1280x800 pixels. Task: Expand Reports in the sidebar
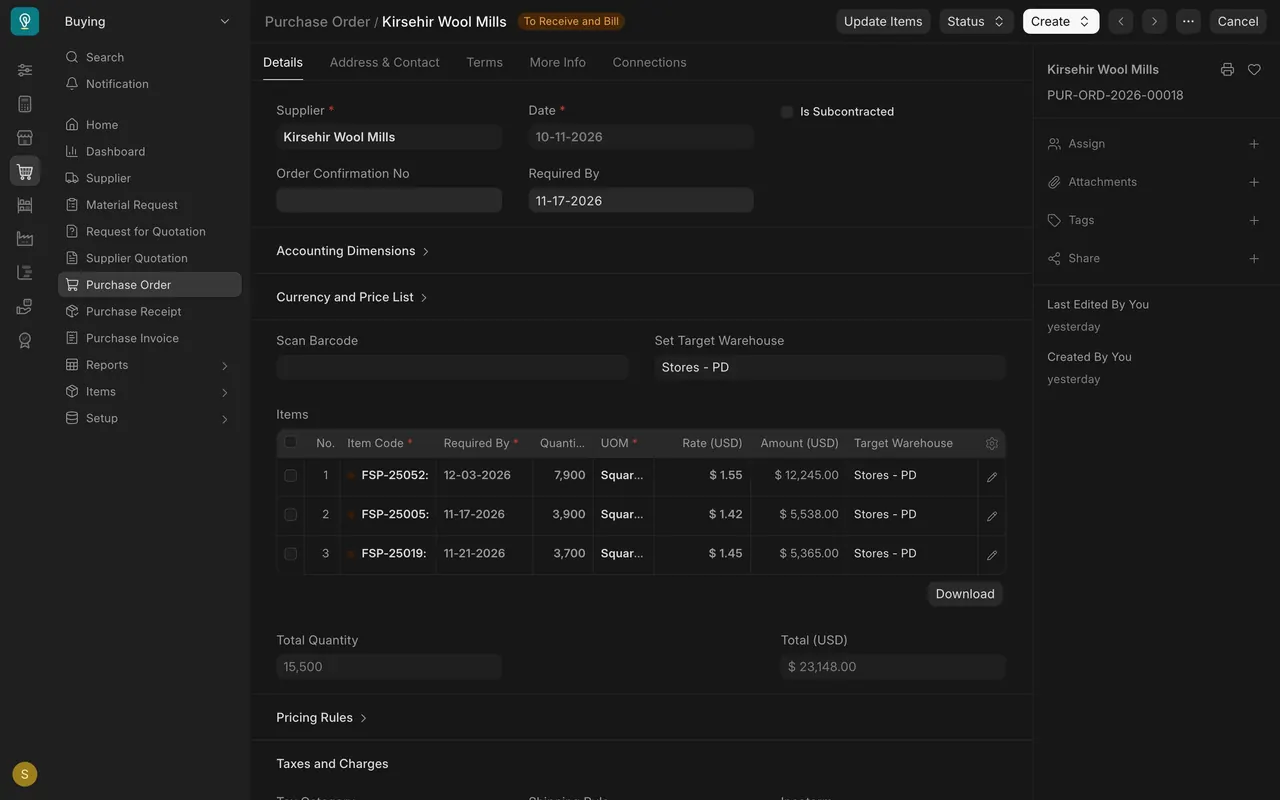[147, 365]
